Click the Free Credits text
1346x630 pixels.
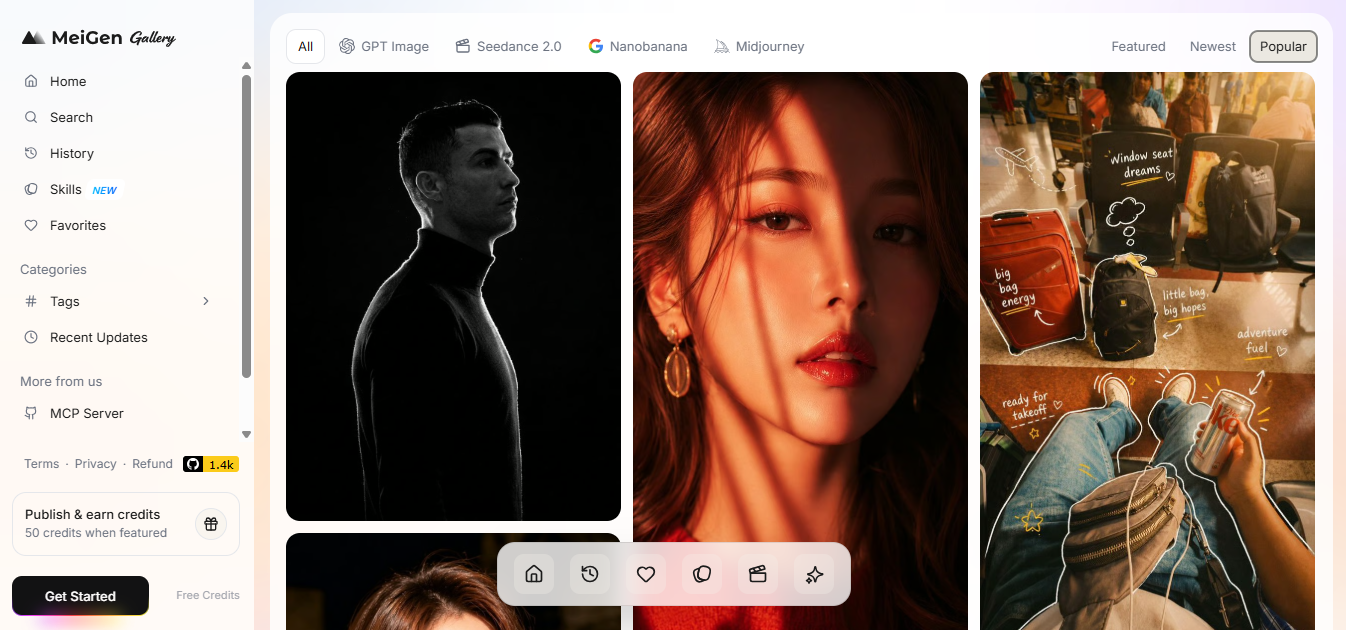point(208,595)
